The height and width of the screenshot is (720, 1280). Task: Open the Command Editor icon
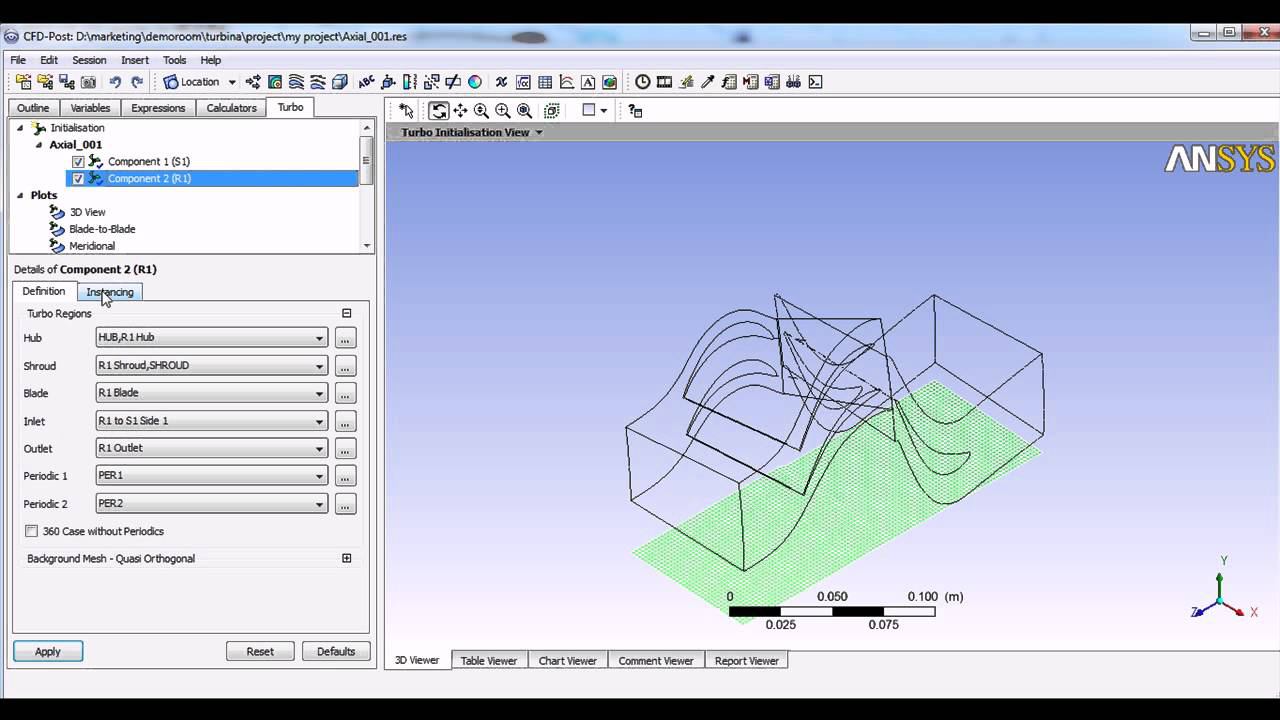point(815,82)
